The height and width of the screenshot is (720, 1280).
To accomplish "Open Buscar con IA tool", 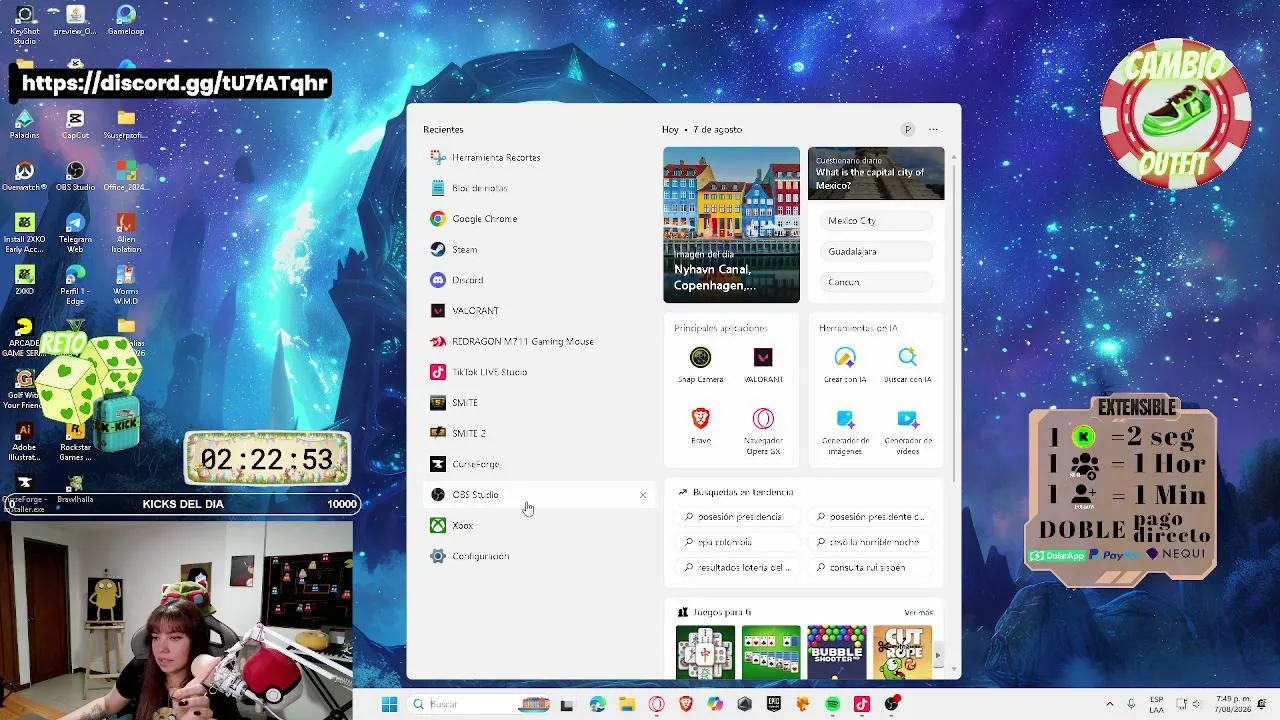I will (x=907, y=365).
